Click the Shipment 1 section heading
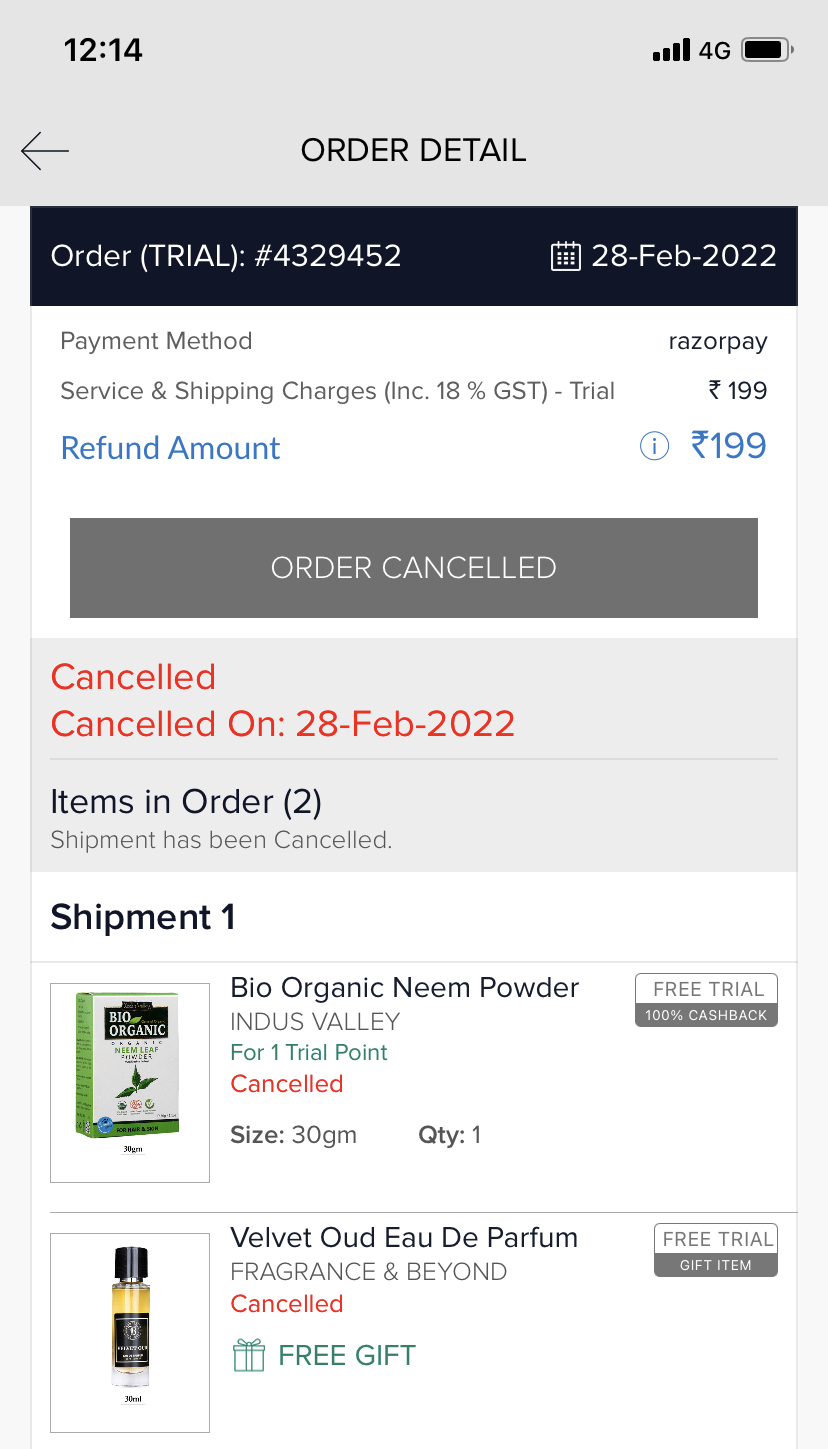828x1449 pixels. click(x=143, y=917)
